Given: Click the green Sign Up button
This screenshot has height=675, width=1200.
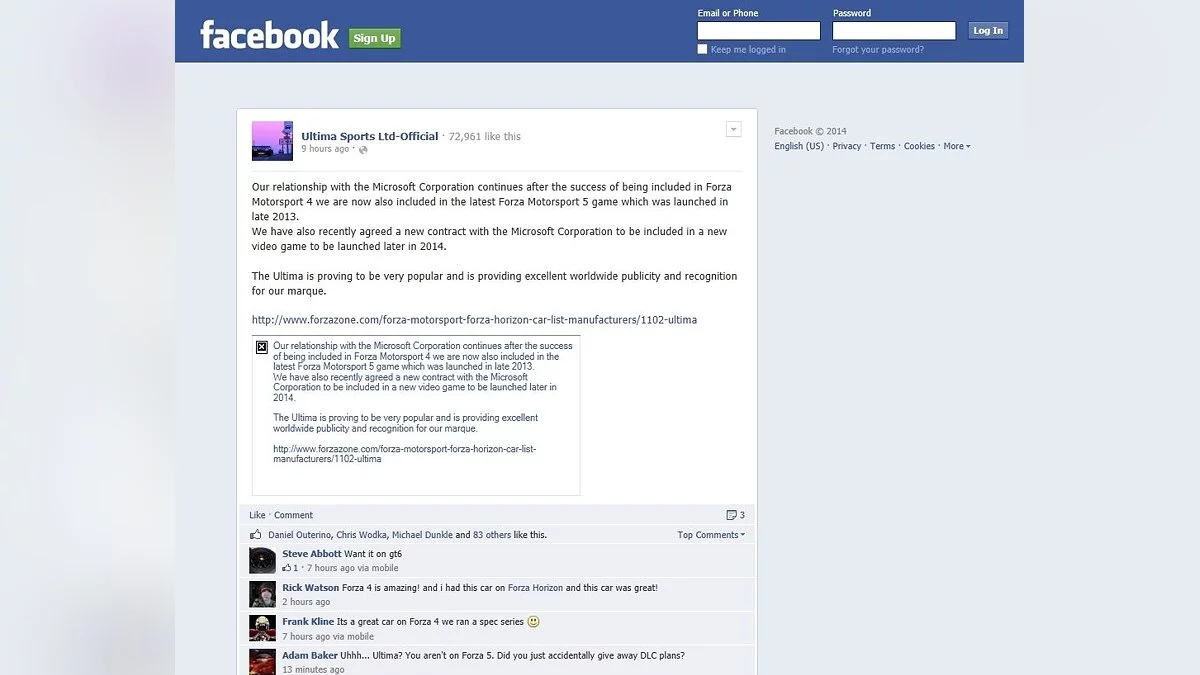Looking at the screenshot, I should coord(375,38).
